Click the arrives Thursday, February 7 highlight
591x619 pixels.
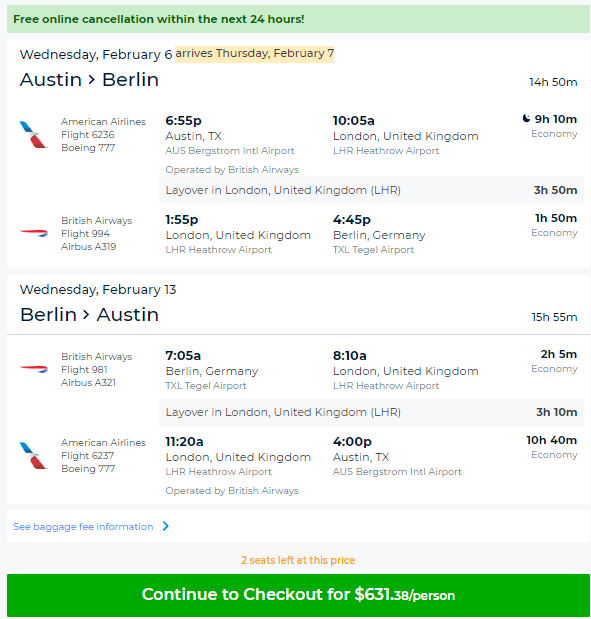pyautogui.click(x=255, y=54)
